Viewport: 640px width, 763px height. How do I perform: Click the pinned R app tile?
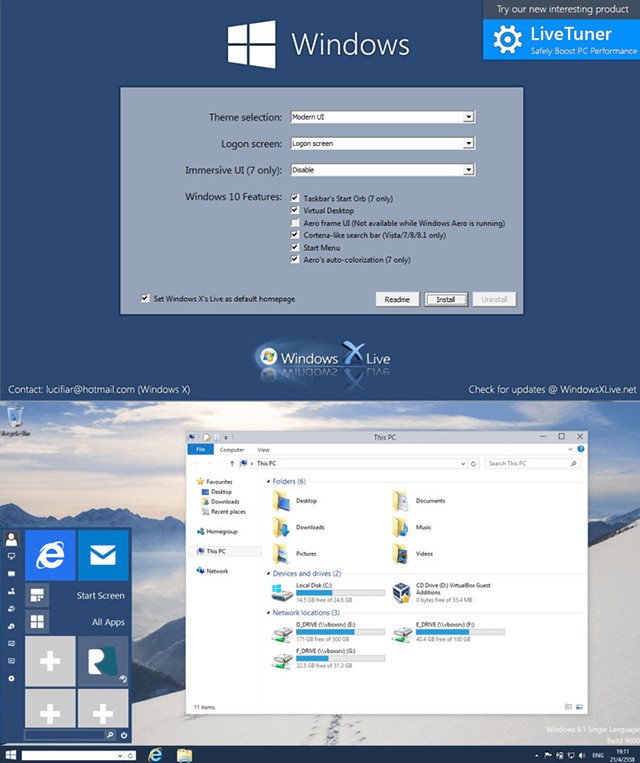103,661
